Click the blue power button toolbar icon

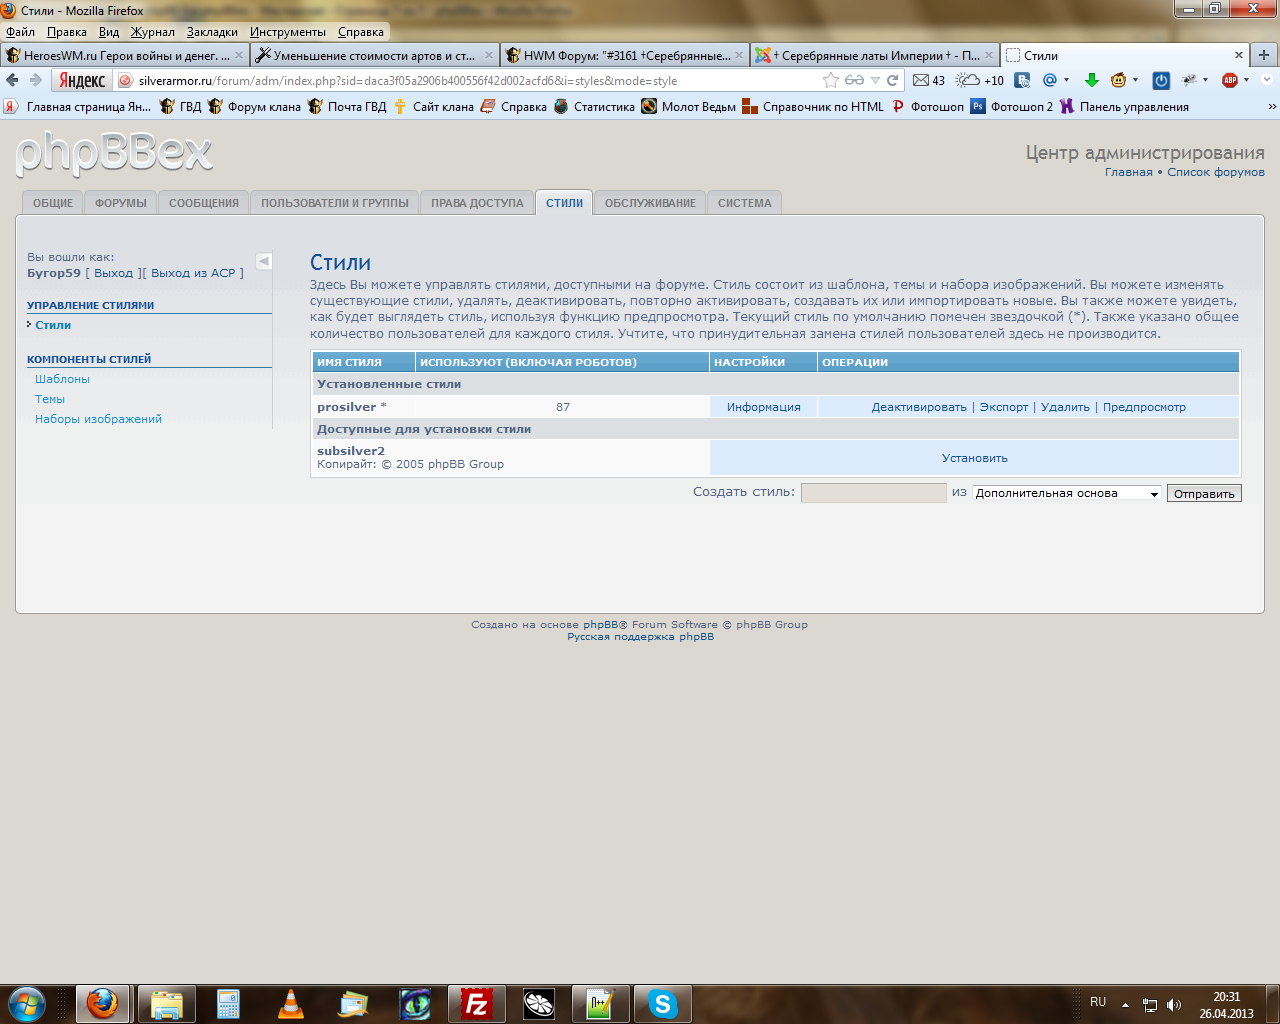(1161, 80)
